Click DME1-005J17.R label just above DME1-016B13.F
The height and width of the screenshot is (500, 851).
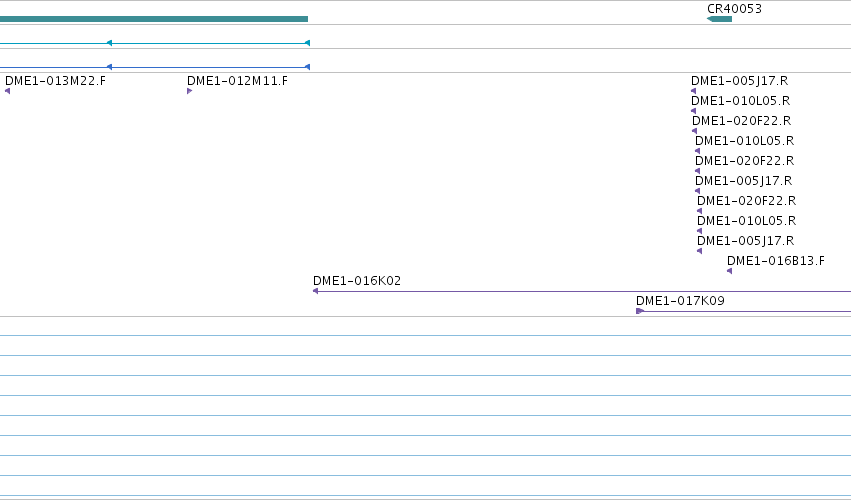pos(746,240)
